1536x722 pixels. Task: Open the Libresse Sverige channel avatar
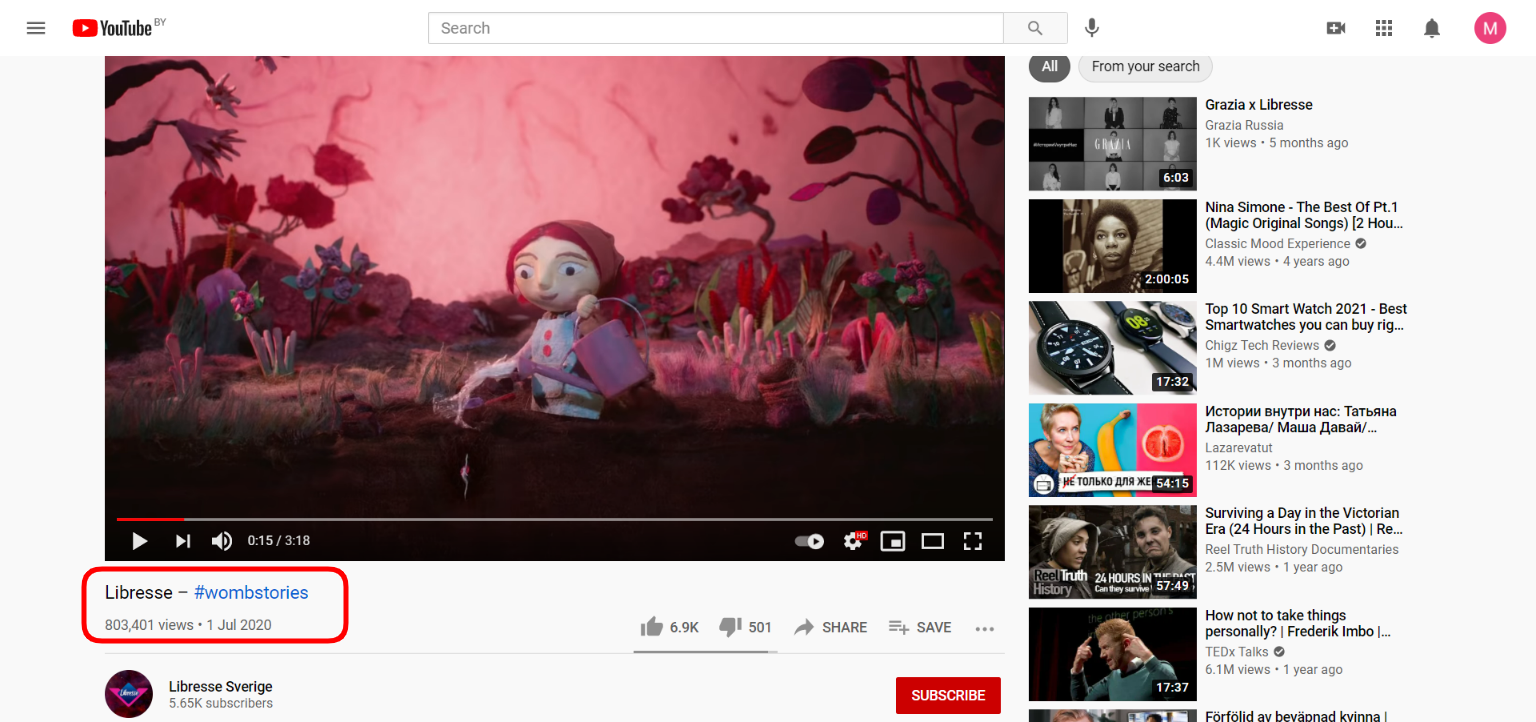point(129,694)
